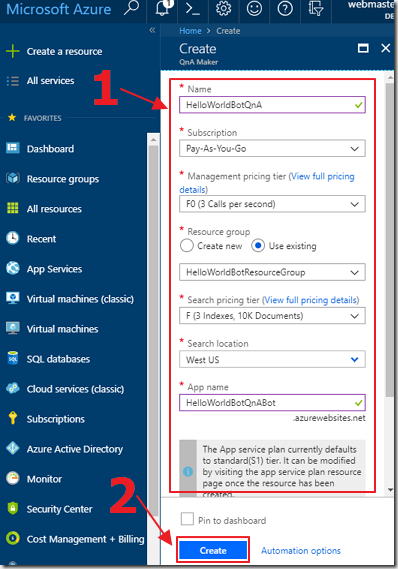Open the Subscription Pay-As-You-Go dropdown

point(272,148)
